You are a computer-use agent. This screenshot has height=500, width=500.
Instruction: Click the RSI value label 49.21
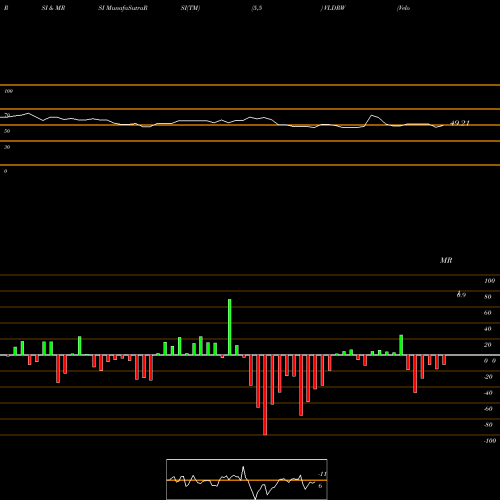point(460,123)
